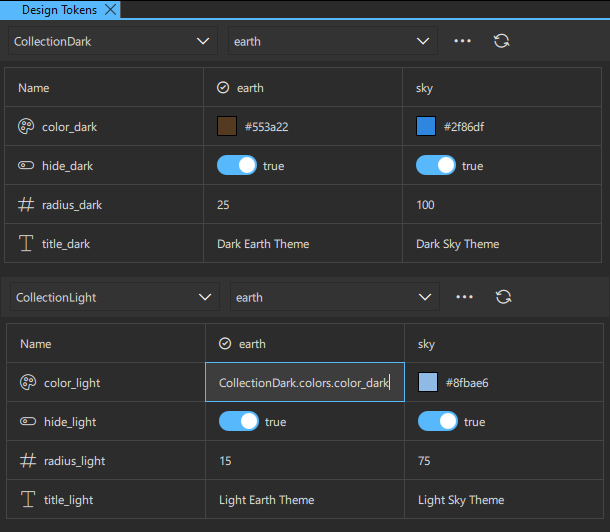The height and width of the screenshot is (532, 610).
Task: Click the sky column header in CollectionDark
Action: click(x=425, y=88)
